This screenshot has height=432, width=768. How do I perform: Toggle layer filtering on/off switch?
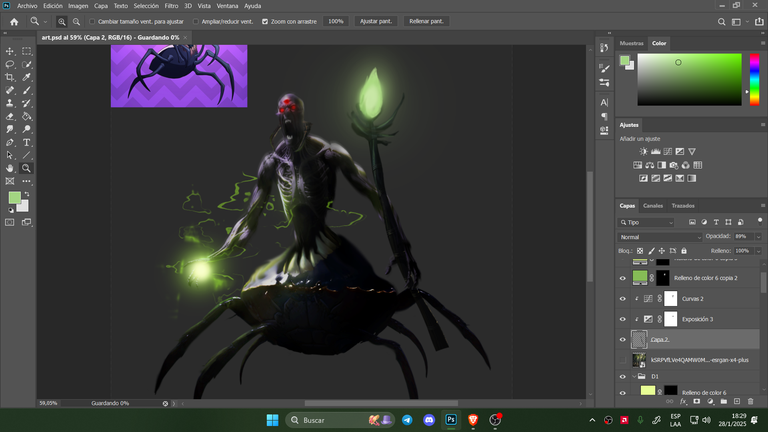click(x=760, y=221)
